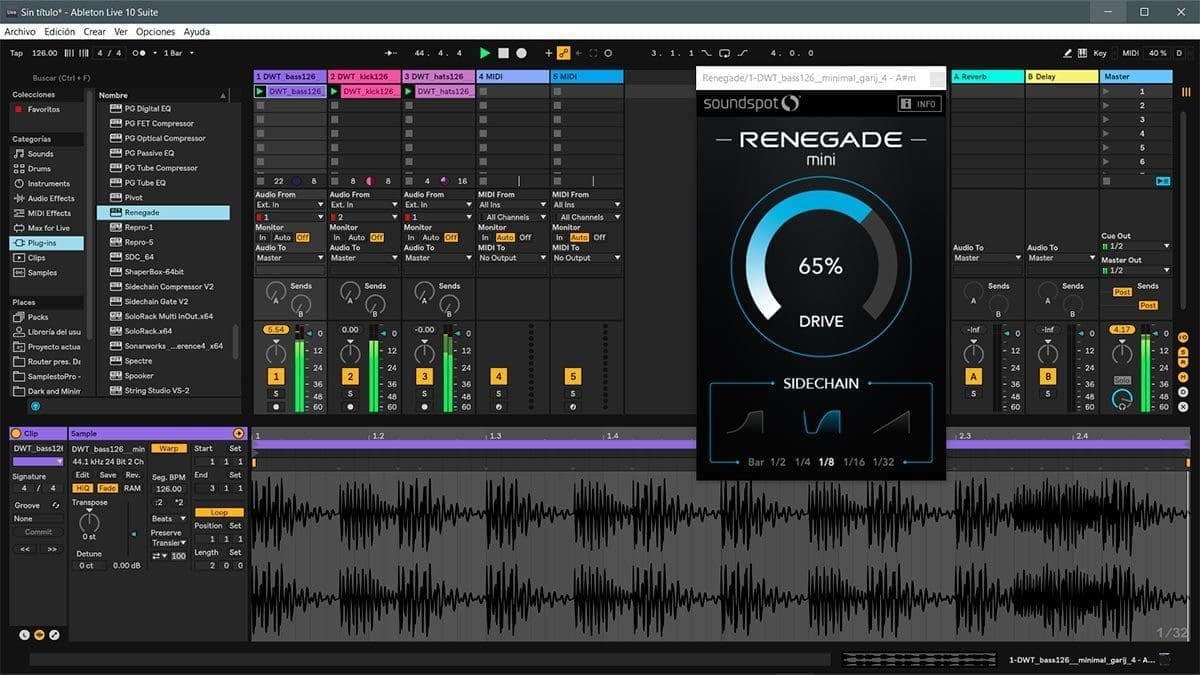Open the clip color dropdown in Clip box
1200x675 pixels.
[39, 461]
